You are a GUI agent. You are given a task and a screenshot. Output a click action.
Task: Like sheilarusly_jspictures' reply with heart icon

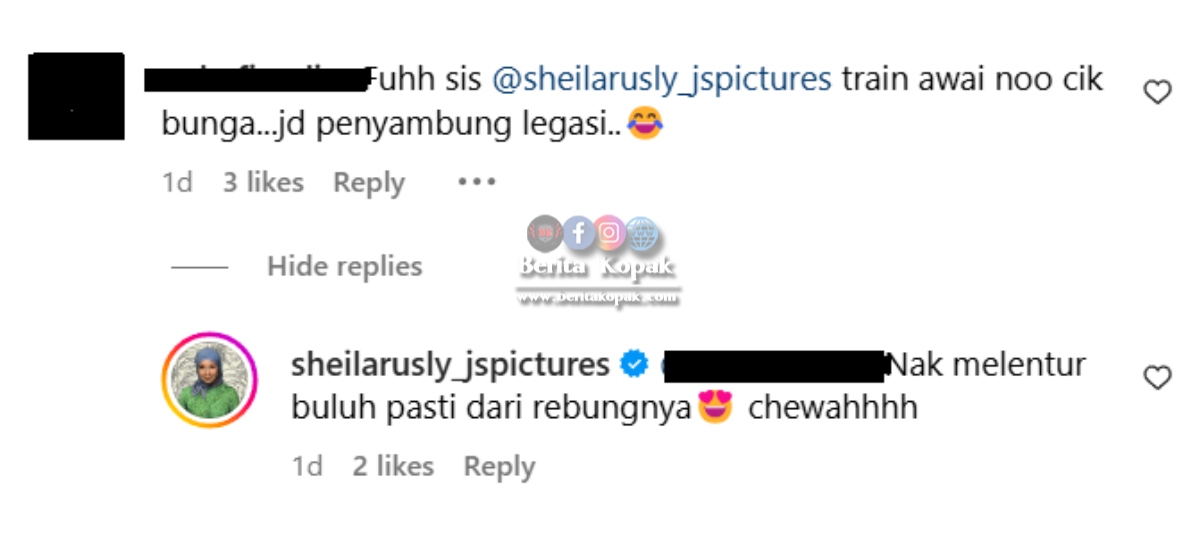tap(1157, 378)
